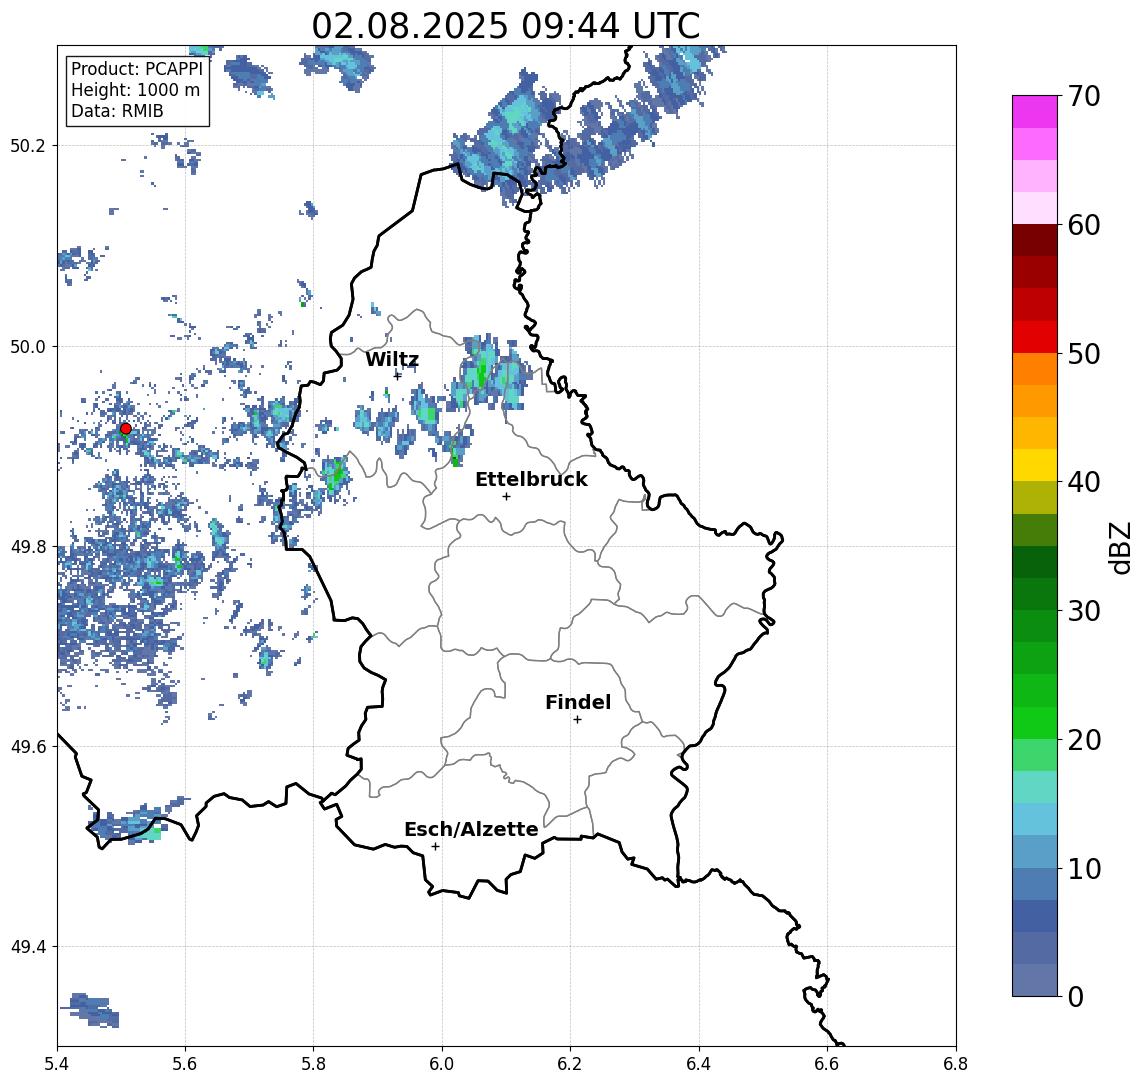1145x1084 pixels.
Task: Click the 'Product: PCAPPI' text line
Action: click(137, 69)
